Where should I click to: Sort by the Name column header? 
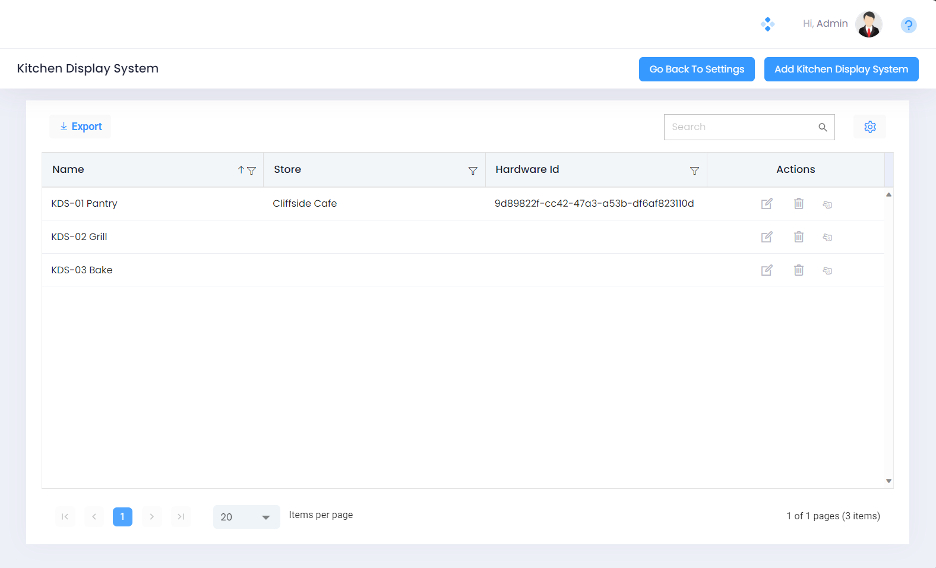point(68,170)
